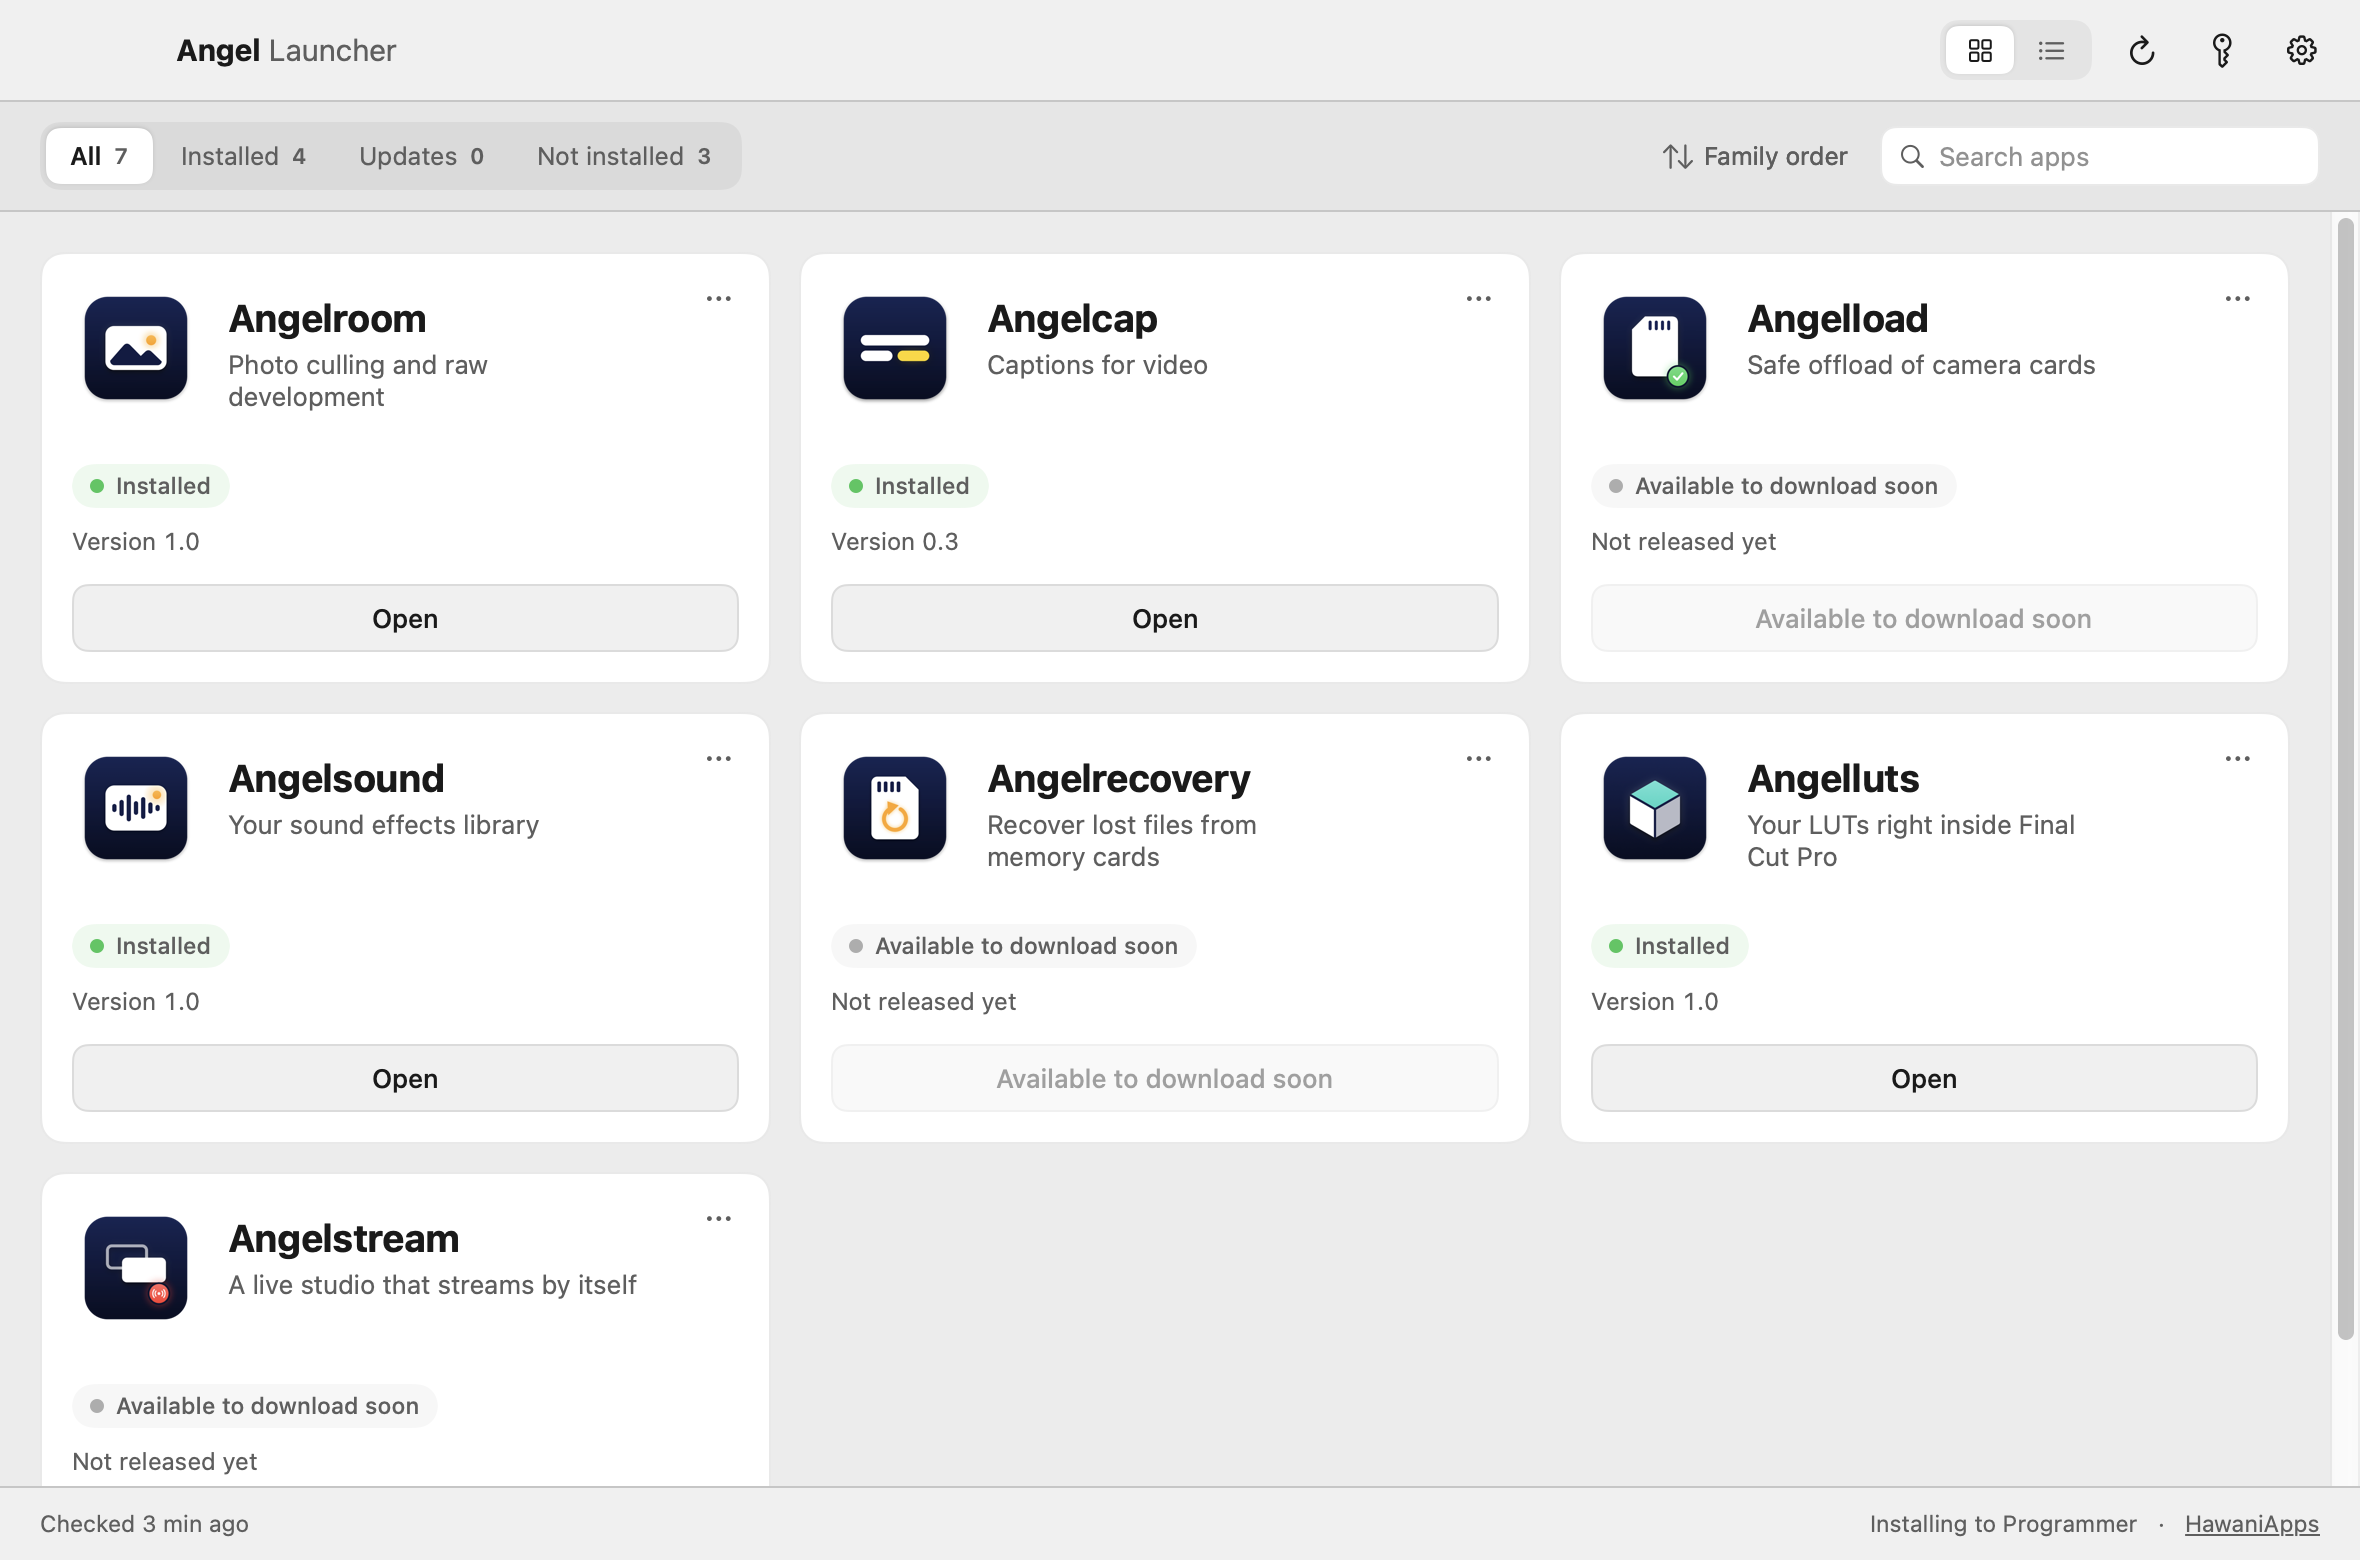Click the Angelstream app icon
The height and width of the screenshot is (1560, 2360).
point(136,1268)
